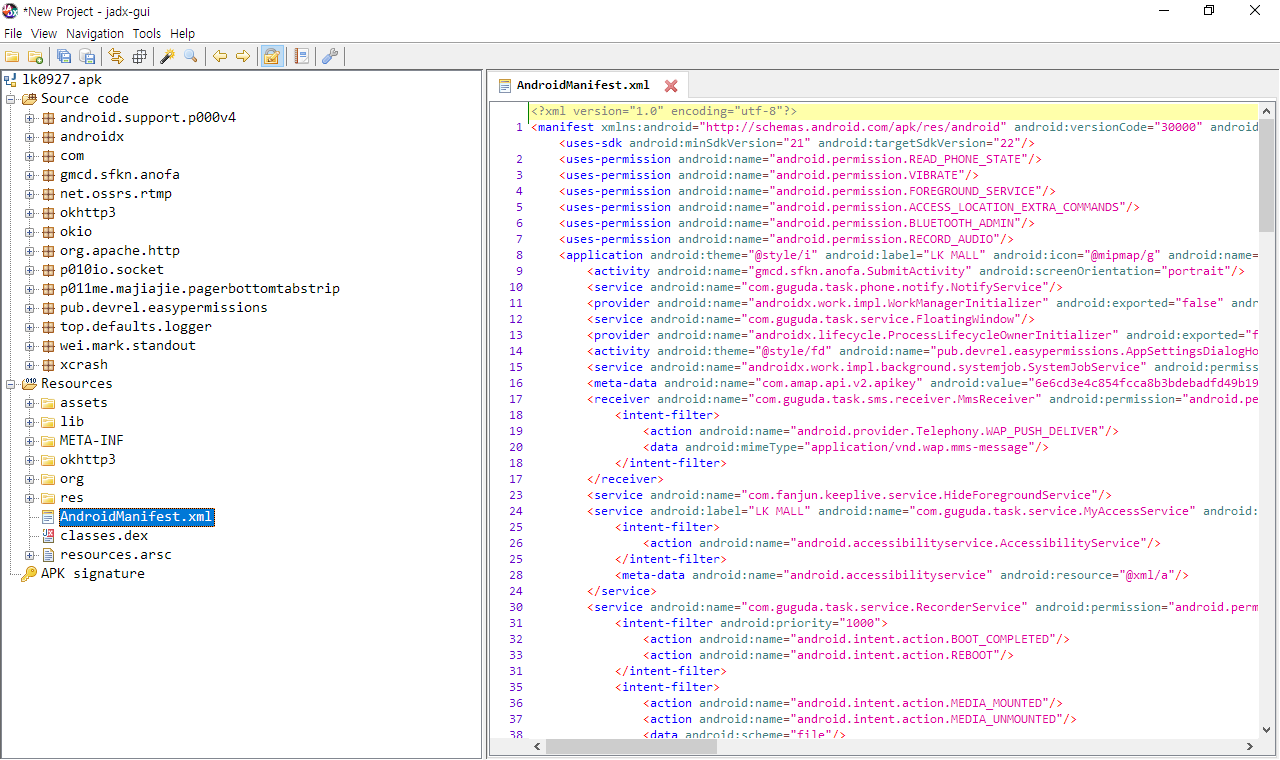The height and width of the screenshot is (760, 1280).
Task: Click the okio package icon
Action: click(48, 232)
